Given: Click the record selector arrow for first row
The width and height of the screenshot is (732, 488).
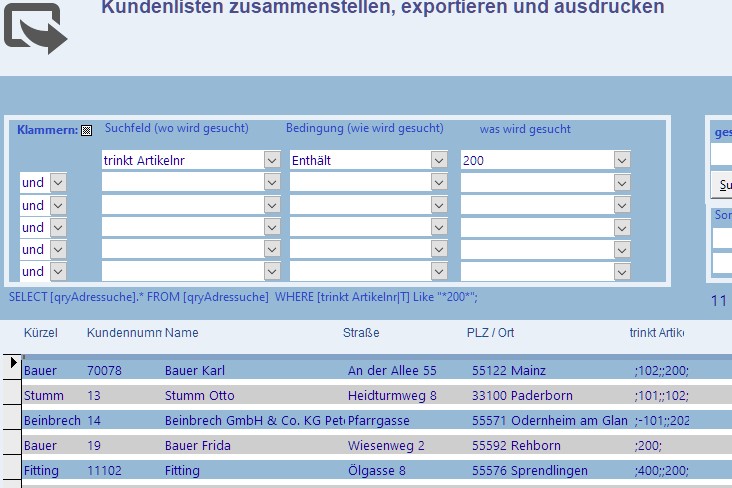Looking at the screenshot, I should [13, 363].
